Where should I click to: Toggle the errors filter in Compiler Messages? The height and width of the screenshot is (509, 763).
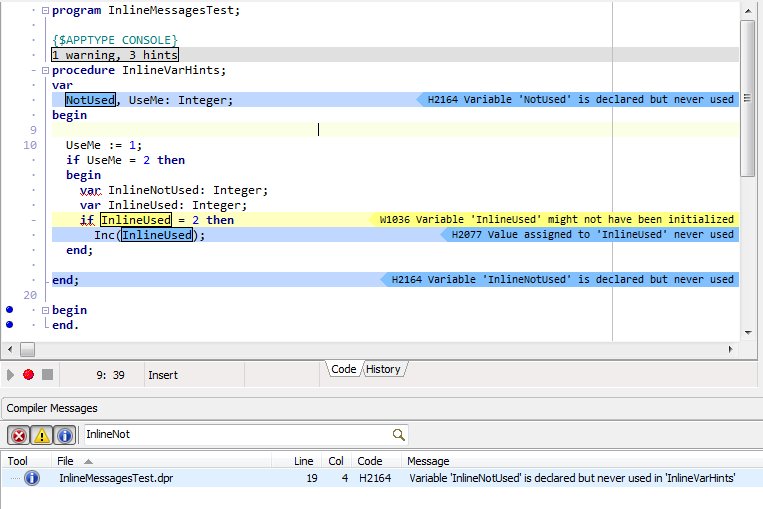(18, 435)
